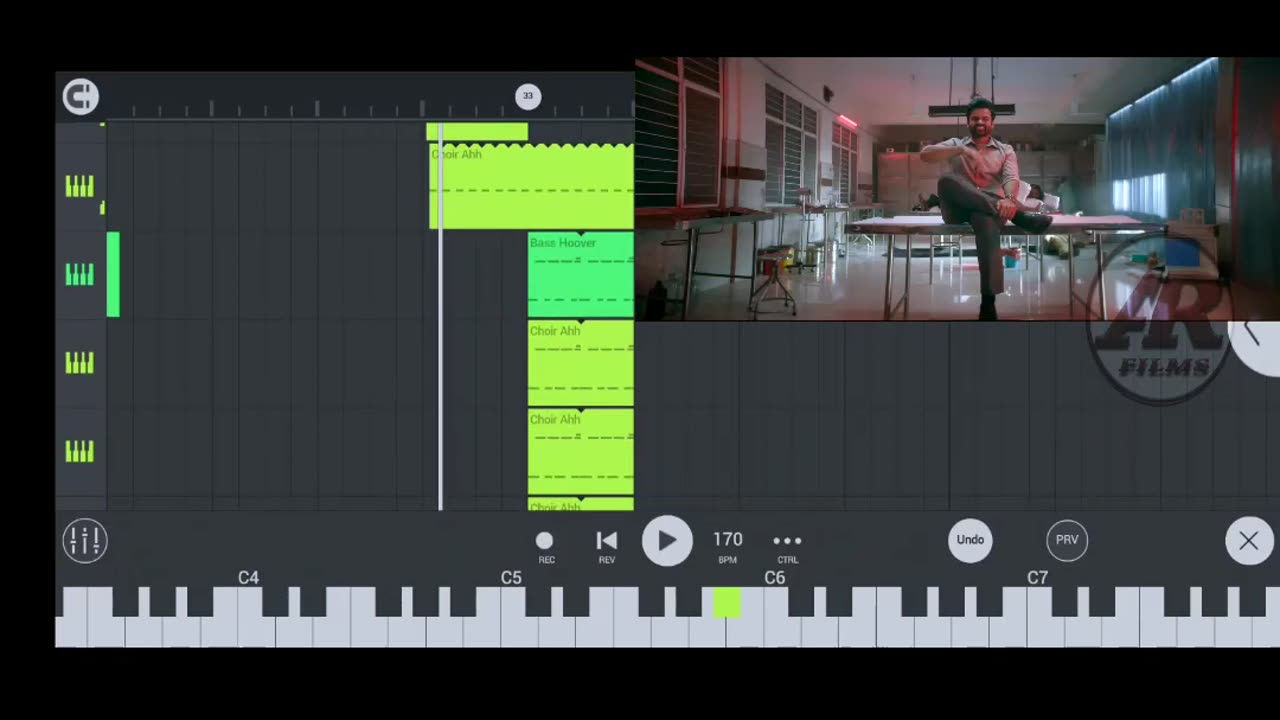
Task: Open the 170 BPM tempo setting
Action: click(728, 546)
